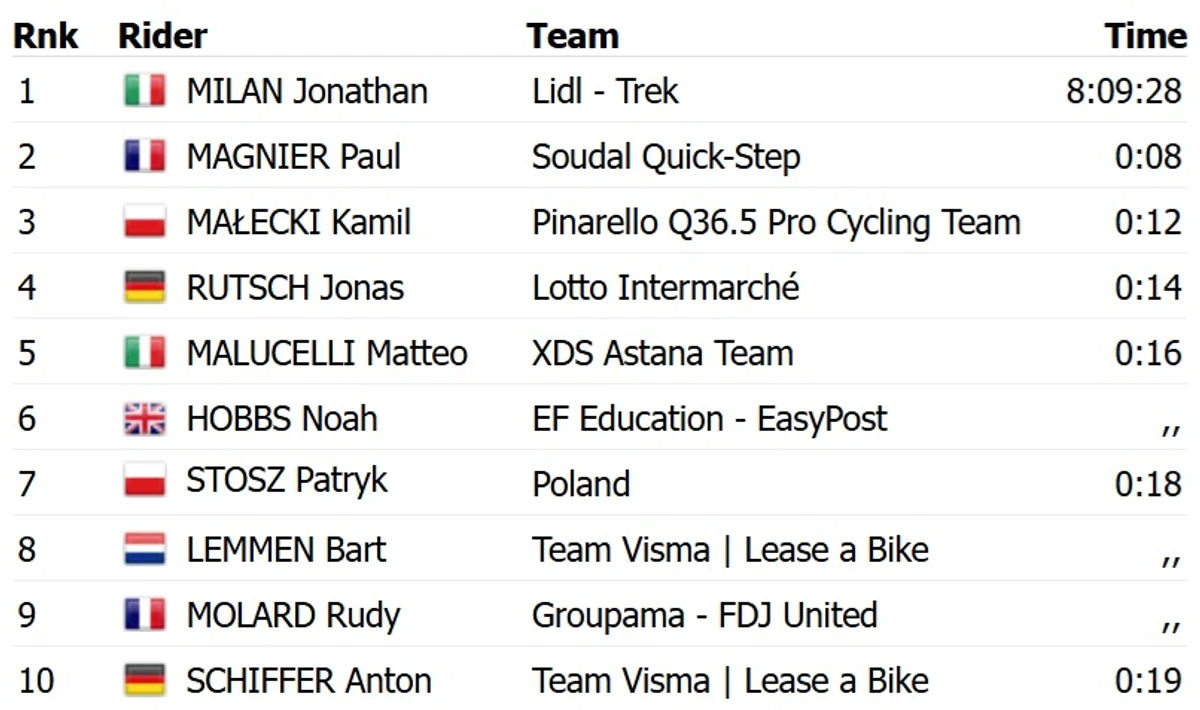Click the German flag beside RUTSCH Jonas
The width and height of the screenshot is (1200, 710).
(x=145, y=288)
